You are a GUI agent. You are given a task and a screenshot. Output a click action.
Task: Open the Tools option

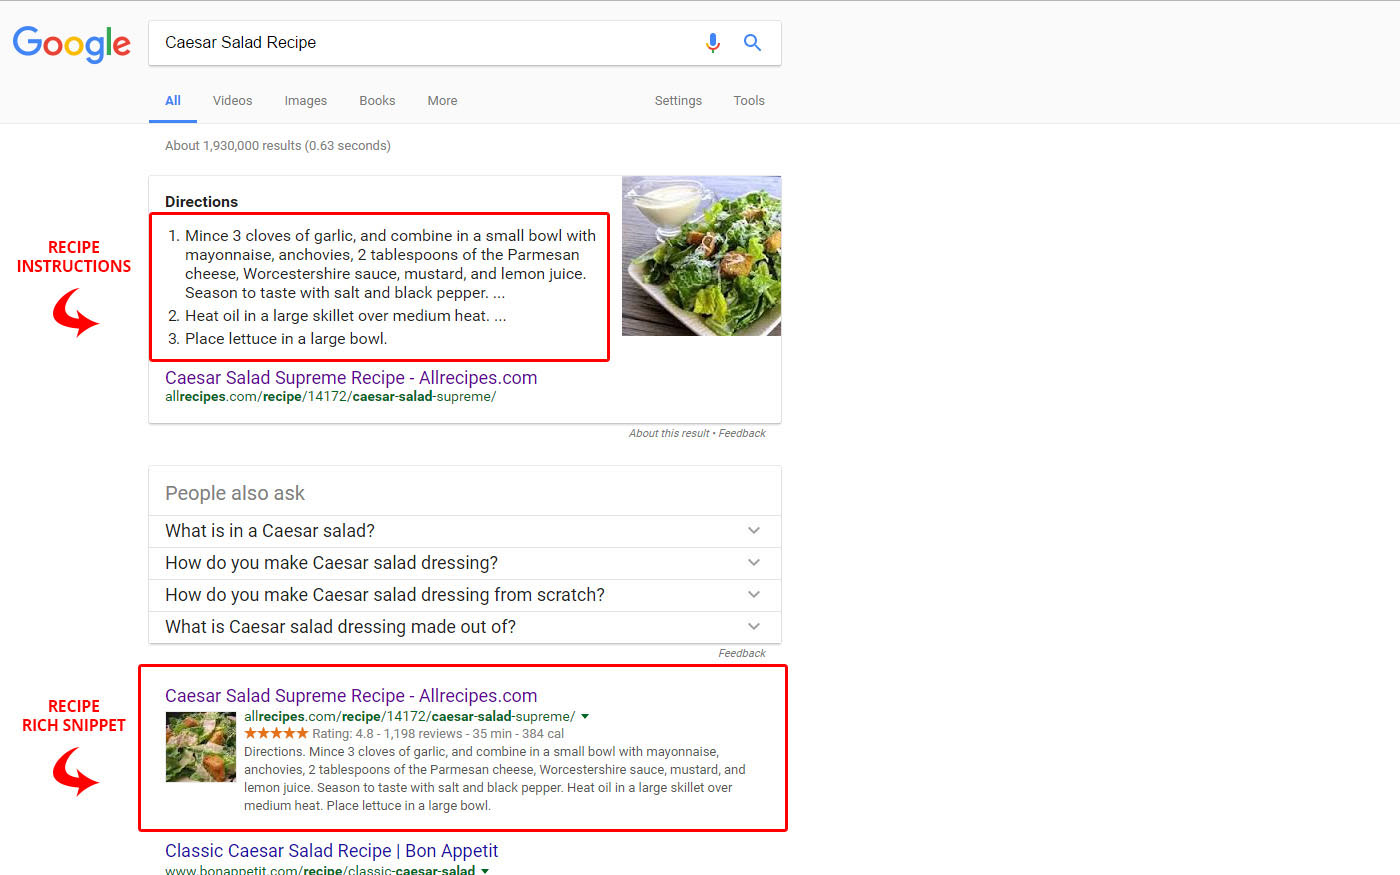tap(749, 101)
